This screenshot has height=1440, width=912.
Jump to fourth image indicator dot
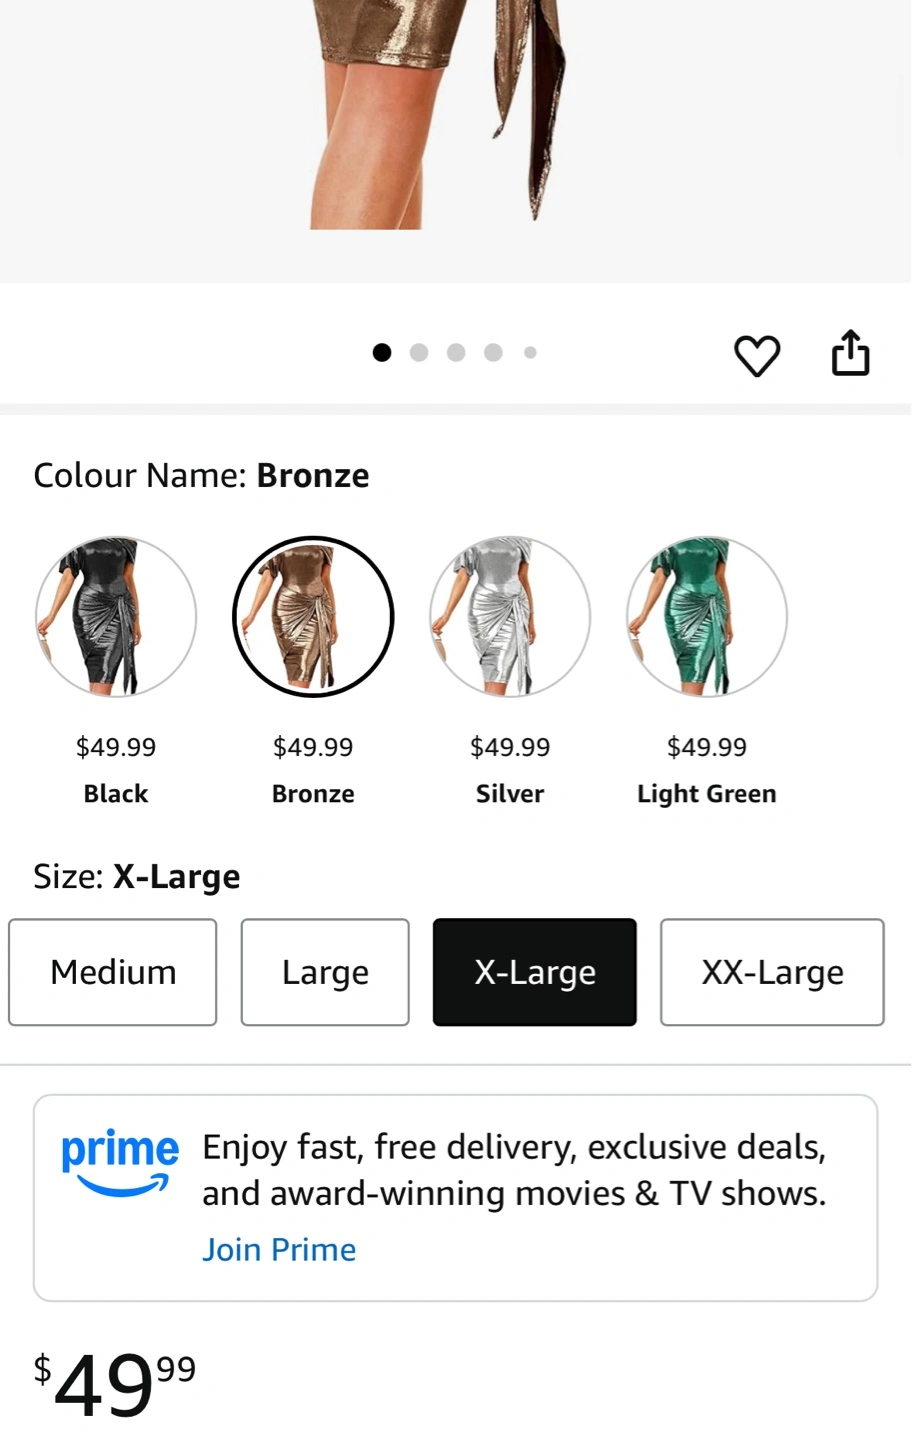(x=493, y=352)
